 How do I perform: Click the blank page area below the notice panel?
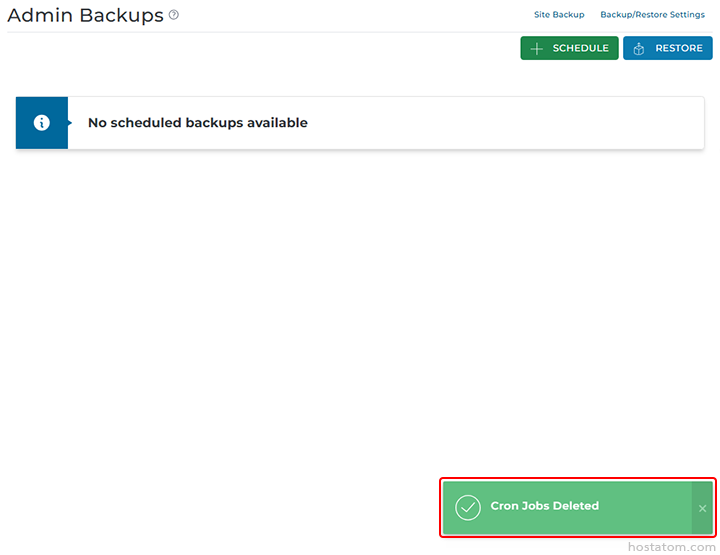[x=360, y=300]
